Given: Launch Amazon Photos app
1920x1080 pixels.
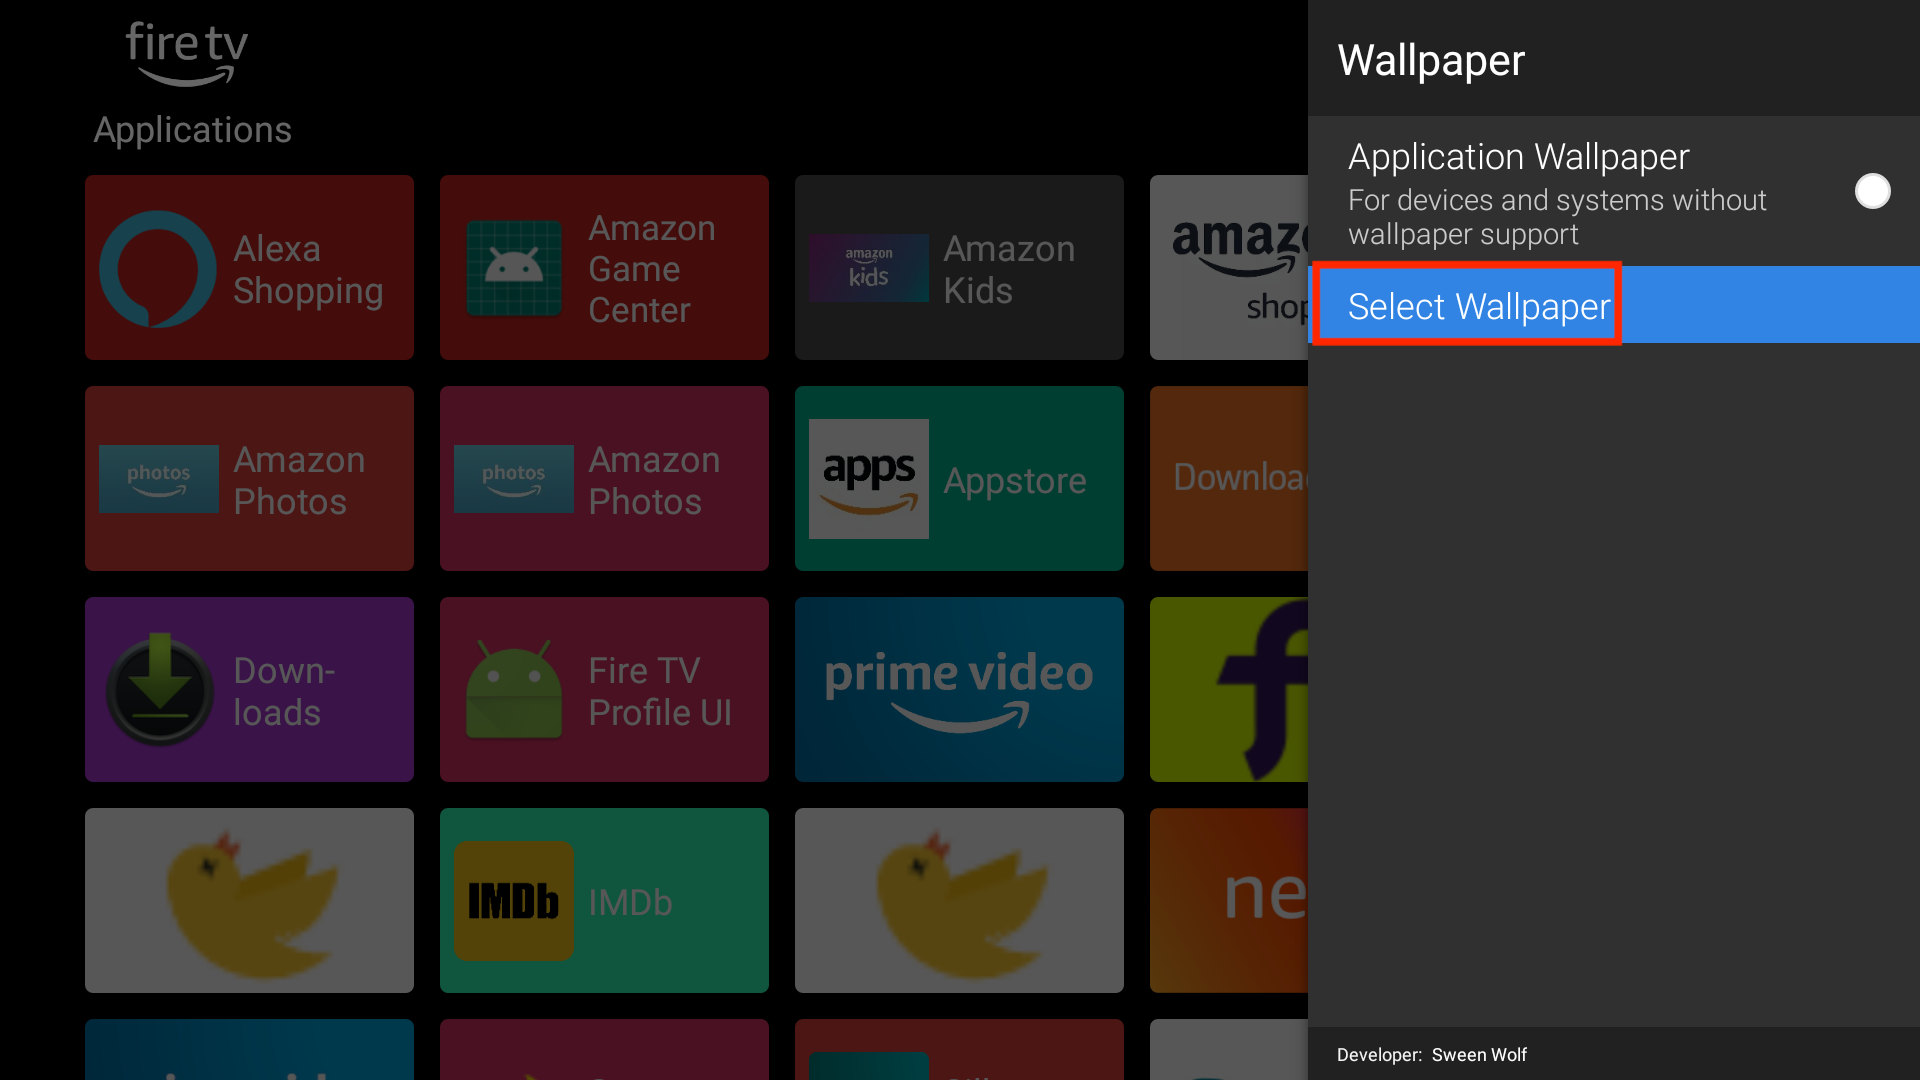Looking at the screenshot, I should [249, 479].
